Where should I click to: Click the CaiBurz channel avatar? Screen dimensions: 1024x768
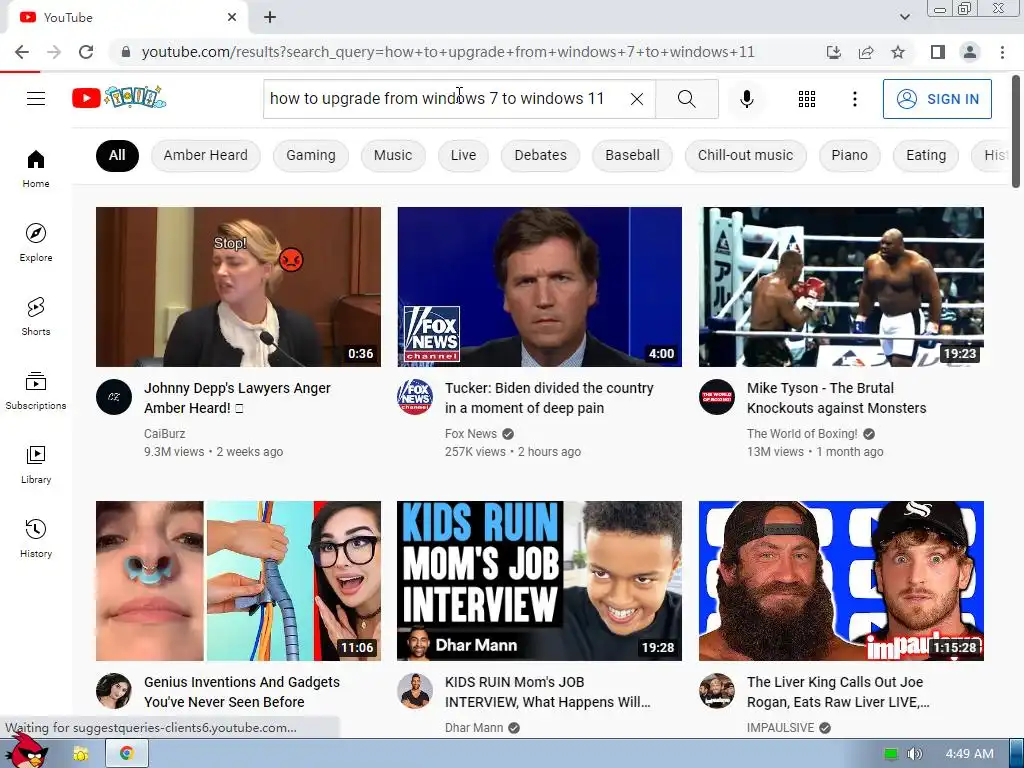tap(114, 397)
